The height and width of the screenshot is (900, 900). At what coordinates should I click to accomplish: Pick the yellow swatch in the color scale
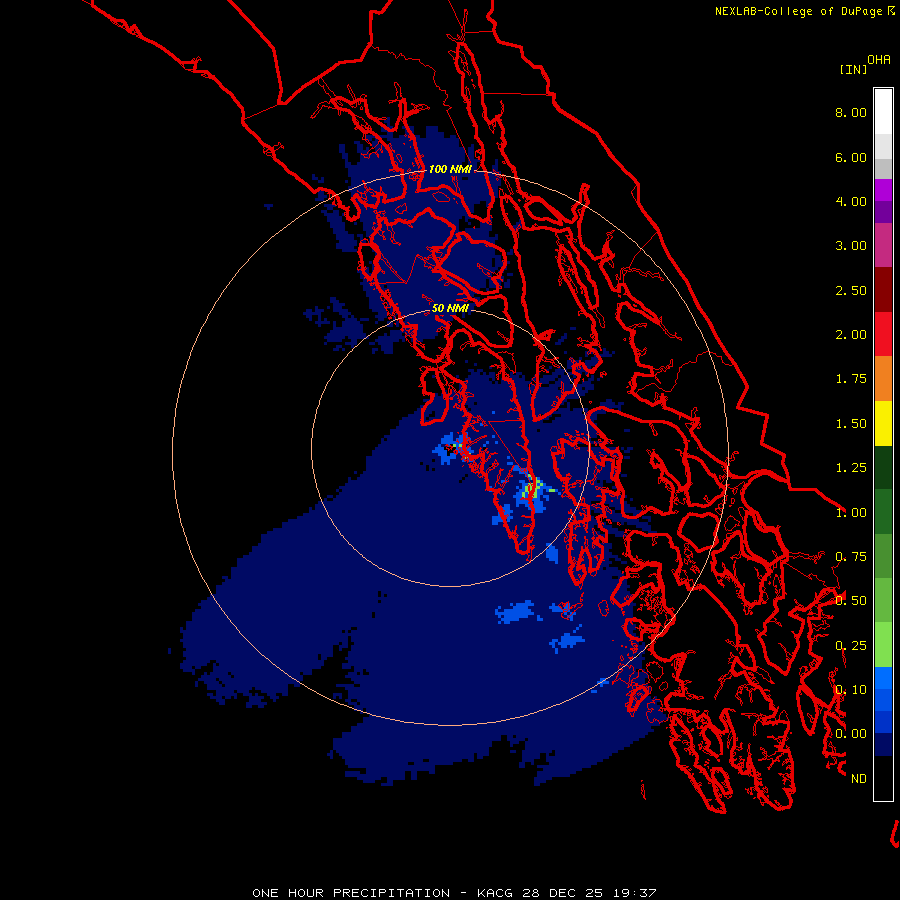[x=883, y=423]
